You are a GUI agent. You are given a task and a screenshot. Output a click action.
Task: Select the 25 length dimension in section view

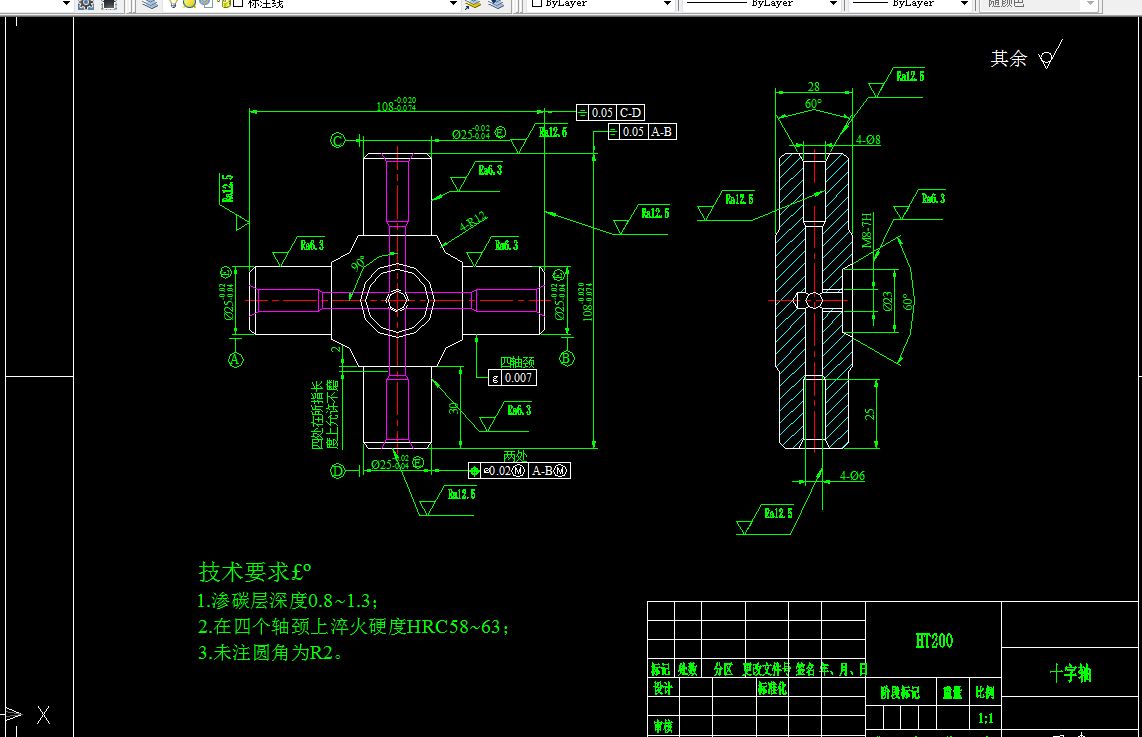point(870,414)
